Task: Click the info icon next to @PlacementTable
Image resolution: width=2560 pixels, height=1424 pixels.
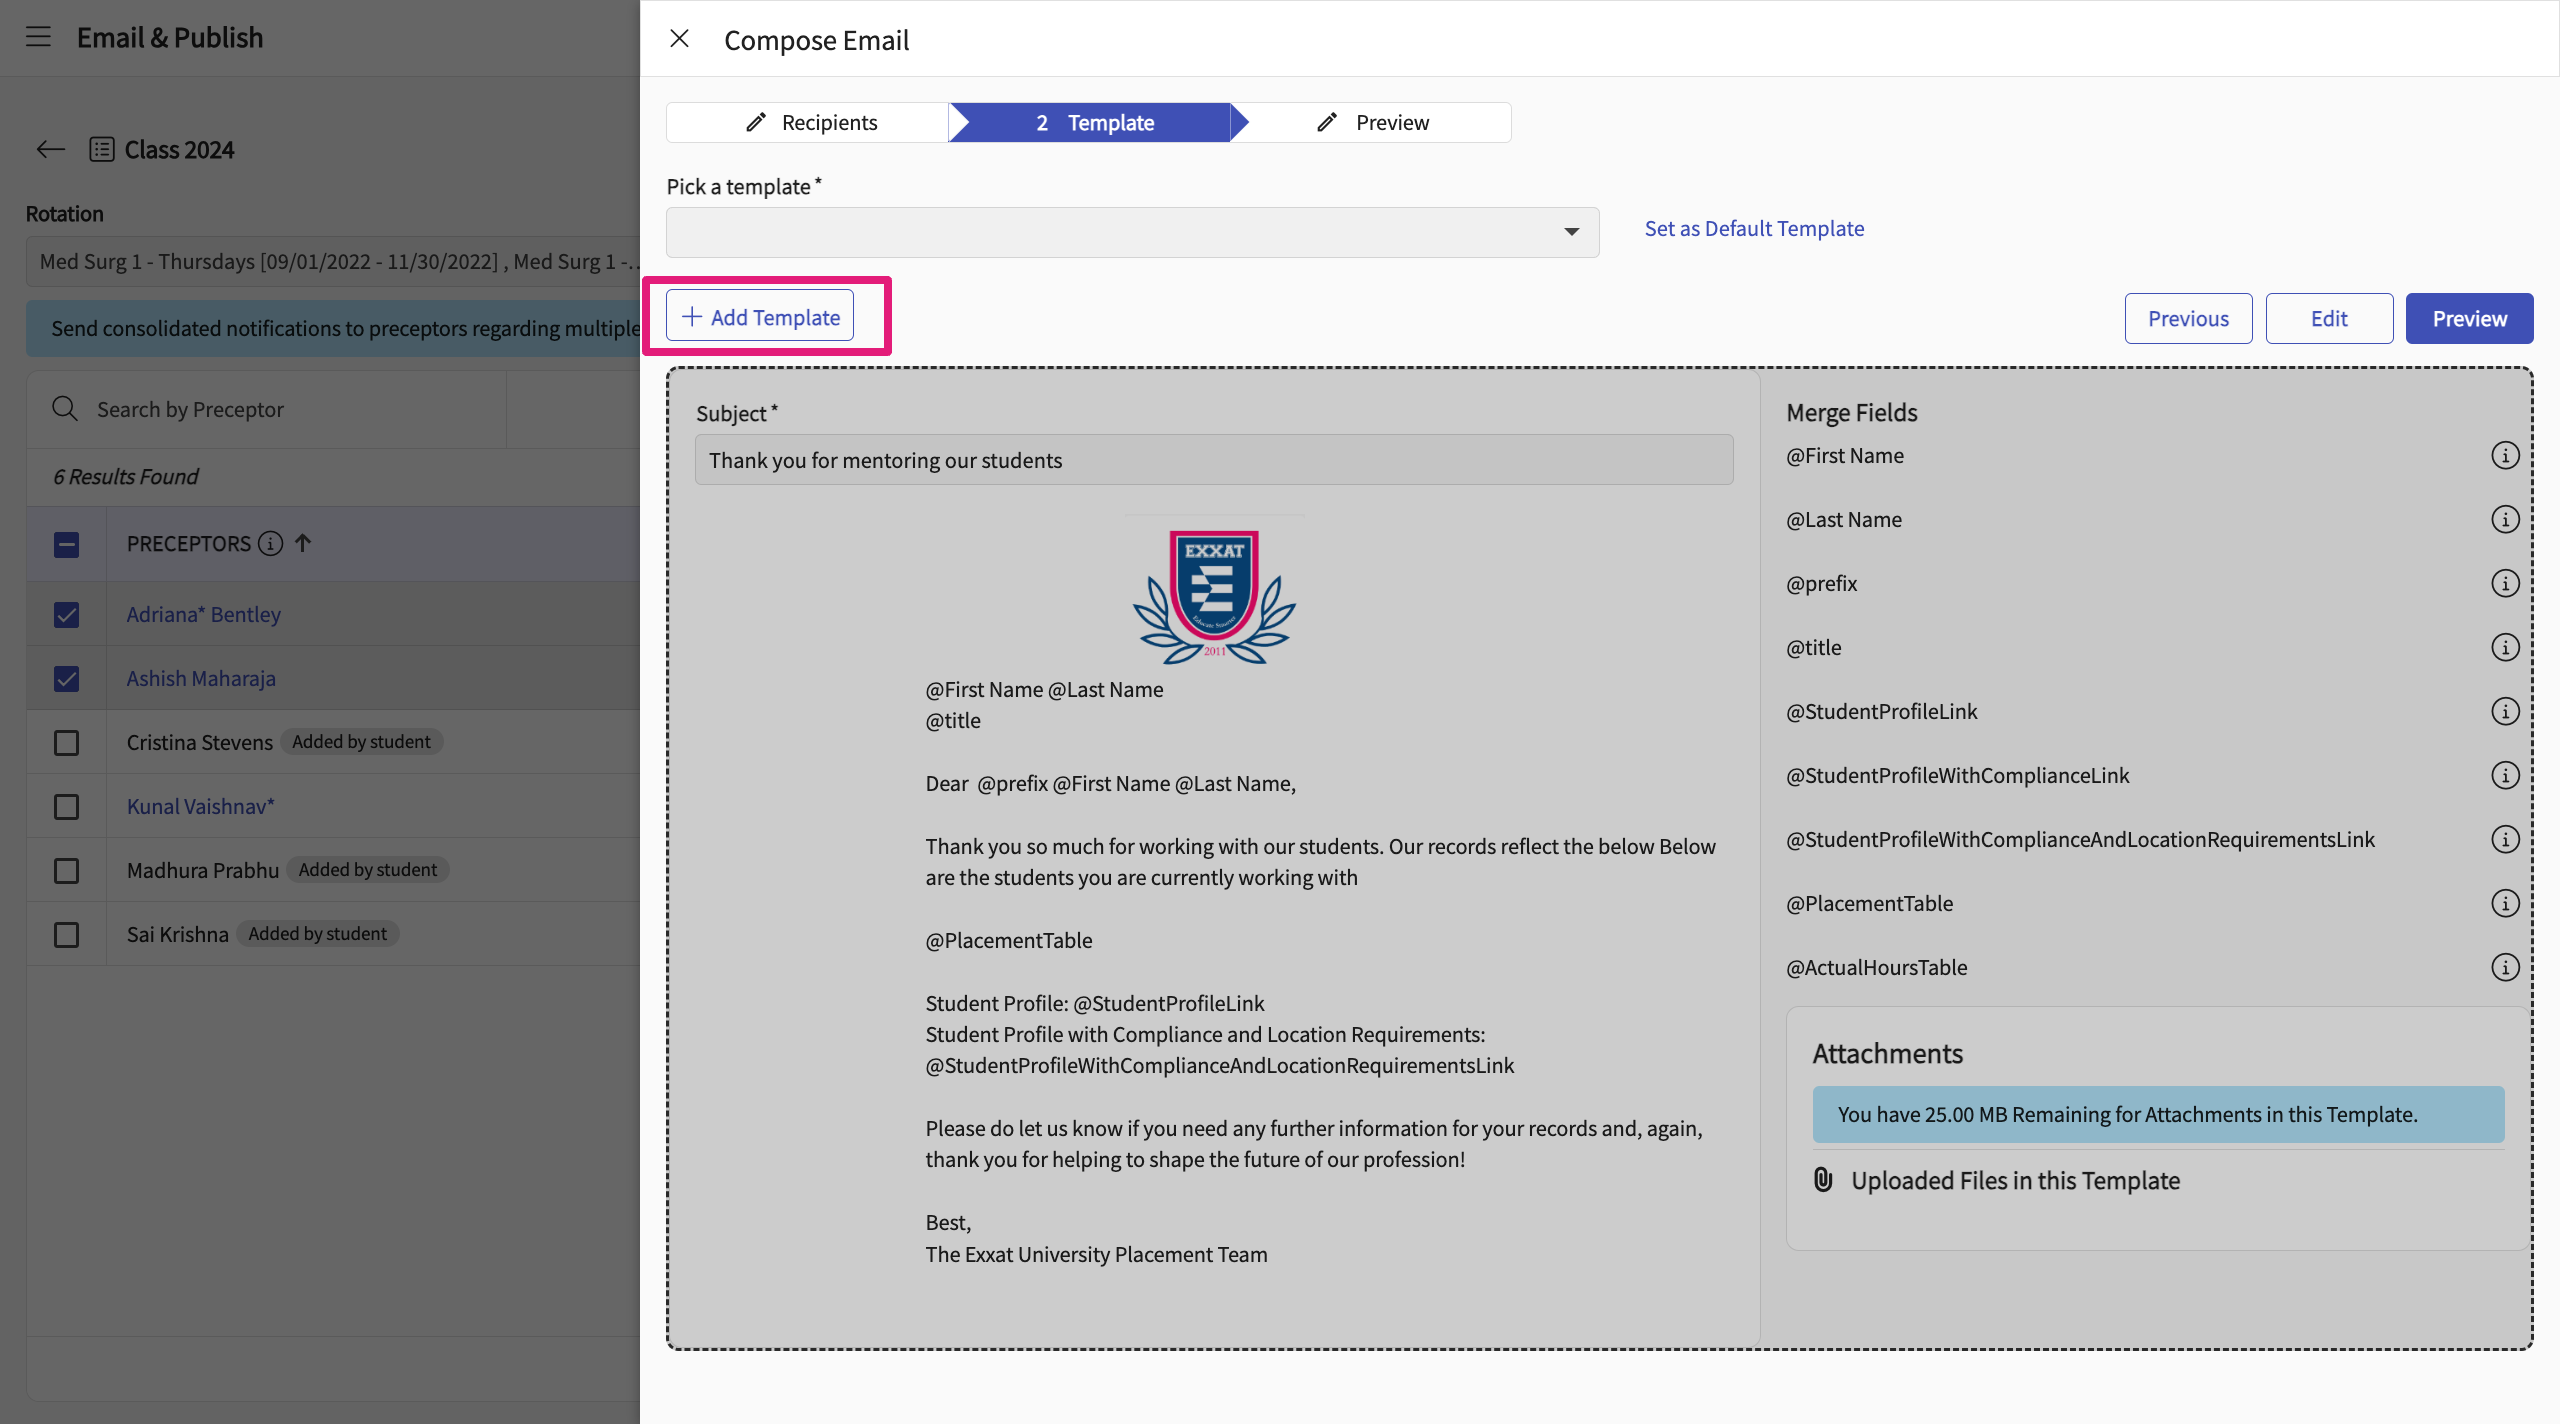Action: tap(2504, 904)
